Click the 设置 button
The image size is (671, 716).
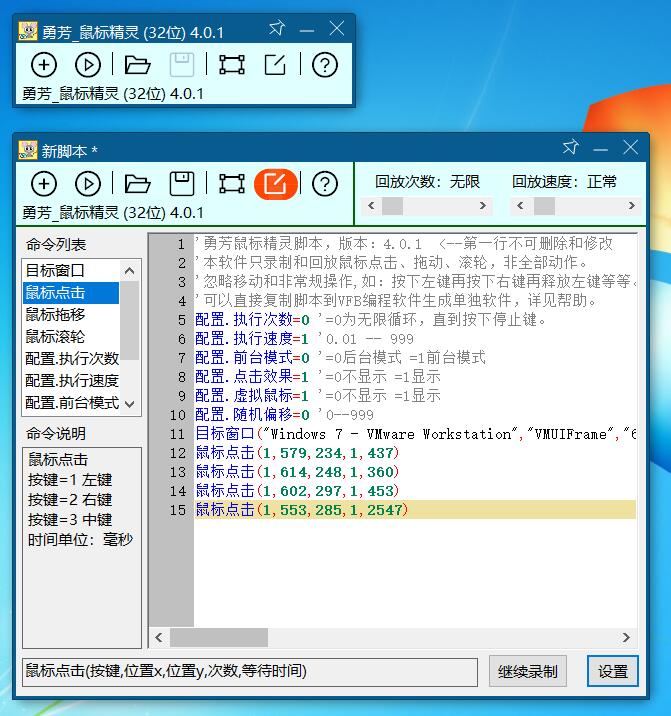(x=613, y=671)
